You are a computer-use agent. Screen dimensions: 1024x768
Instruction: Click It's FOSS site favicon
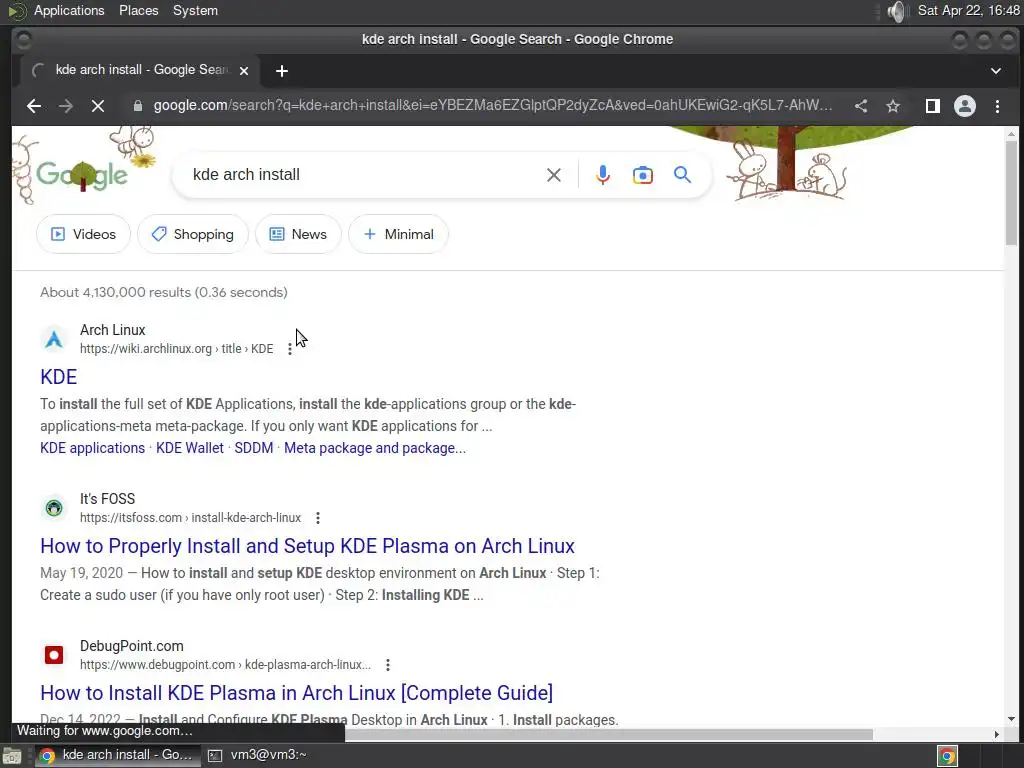point(54,507)
